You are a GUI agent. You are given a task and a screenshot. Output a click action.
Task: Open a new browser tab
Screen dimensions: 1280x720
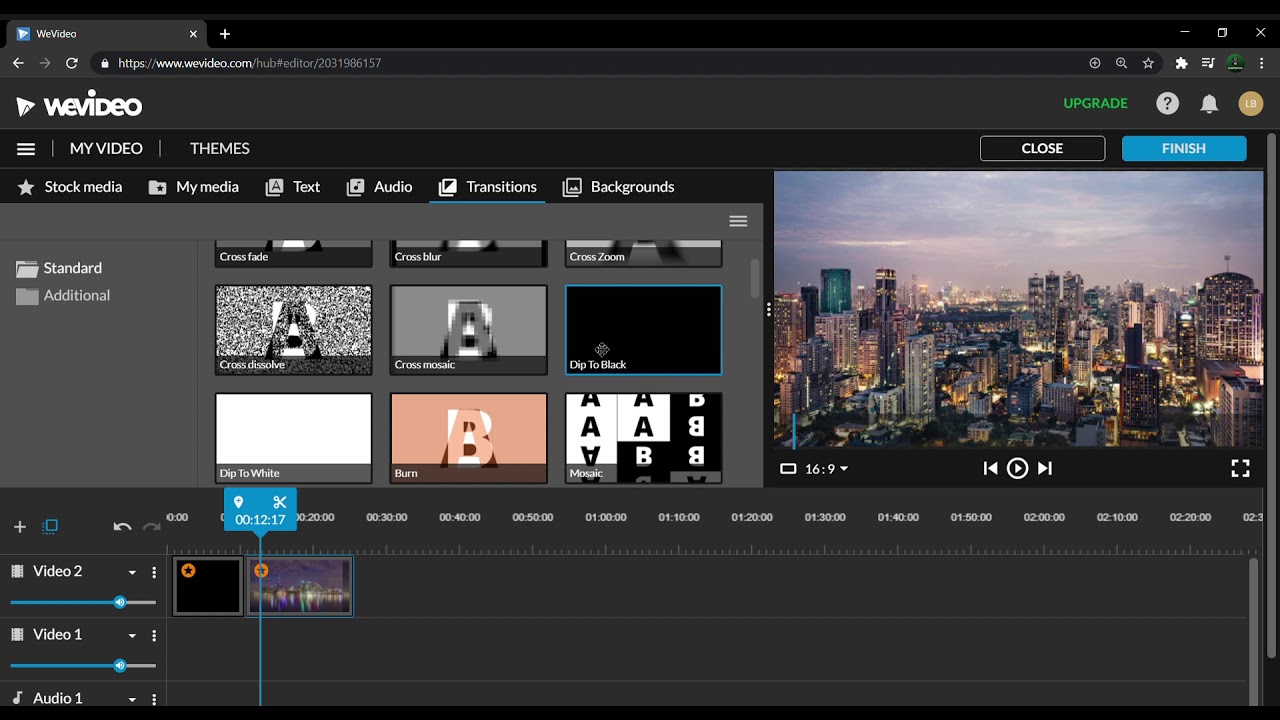pyautogui.click(x=225, y=33)
